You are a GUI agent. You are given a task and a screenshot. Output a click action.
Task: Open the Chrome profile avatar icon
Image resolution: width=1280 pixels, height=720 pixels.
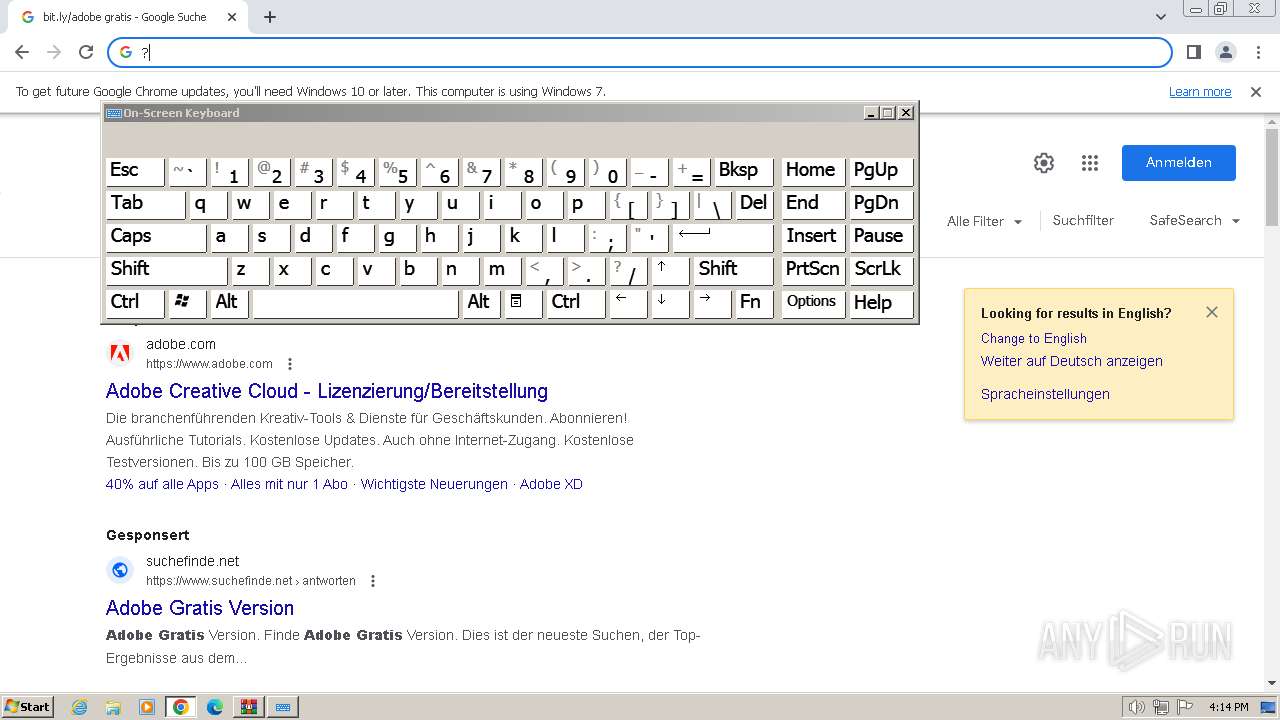(1226, 52)
